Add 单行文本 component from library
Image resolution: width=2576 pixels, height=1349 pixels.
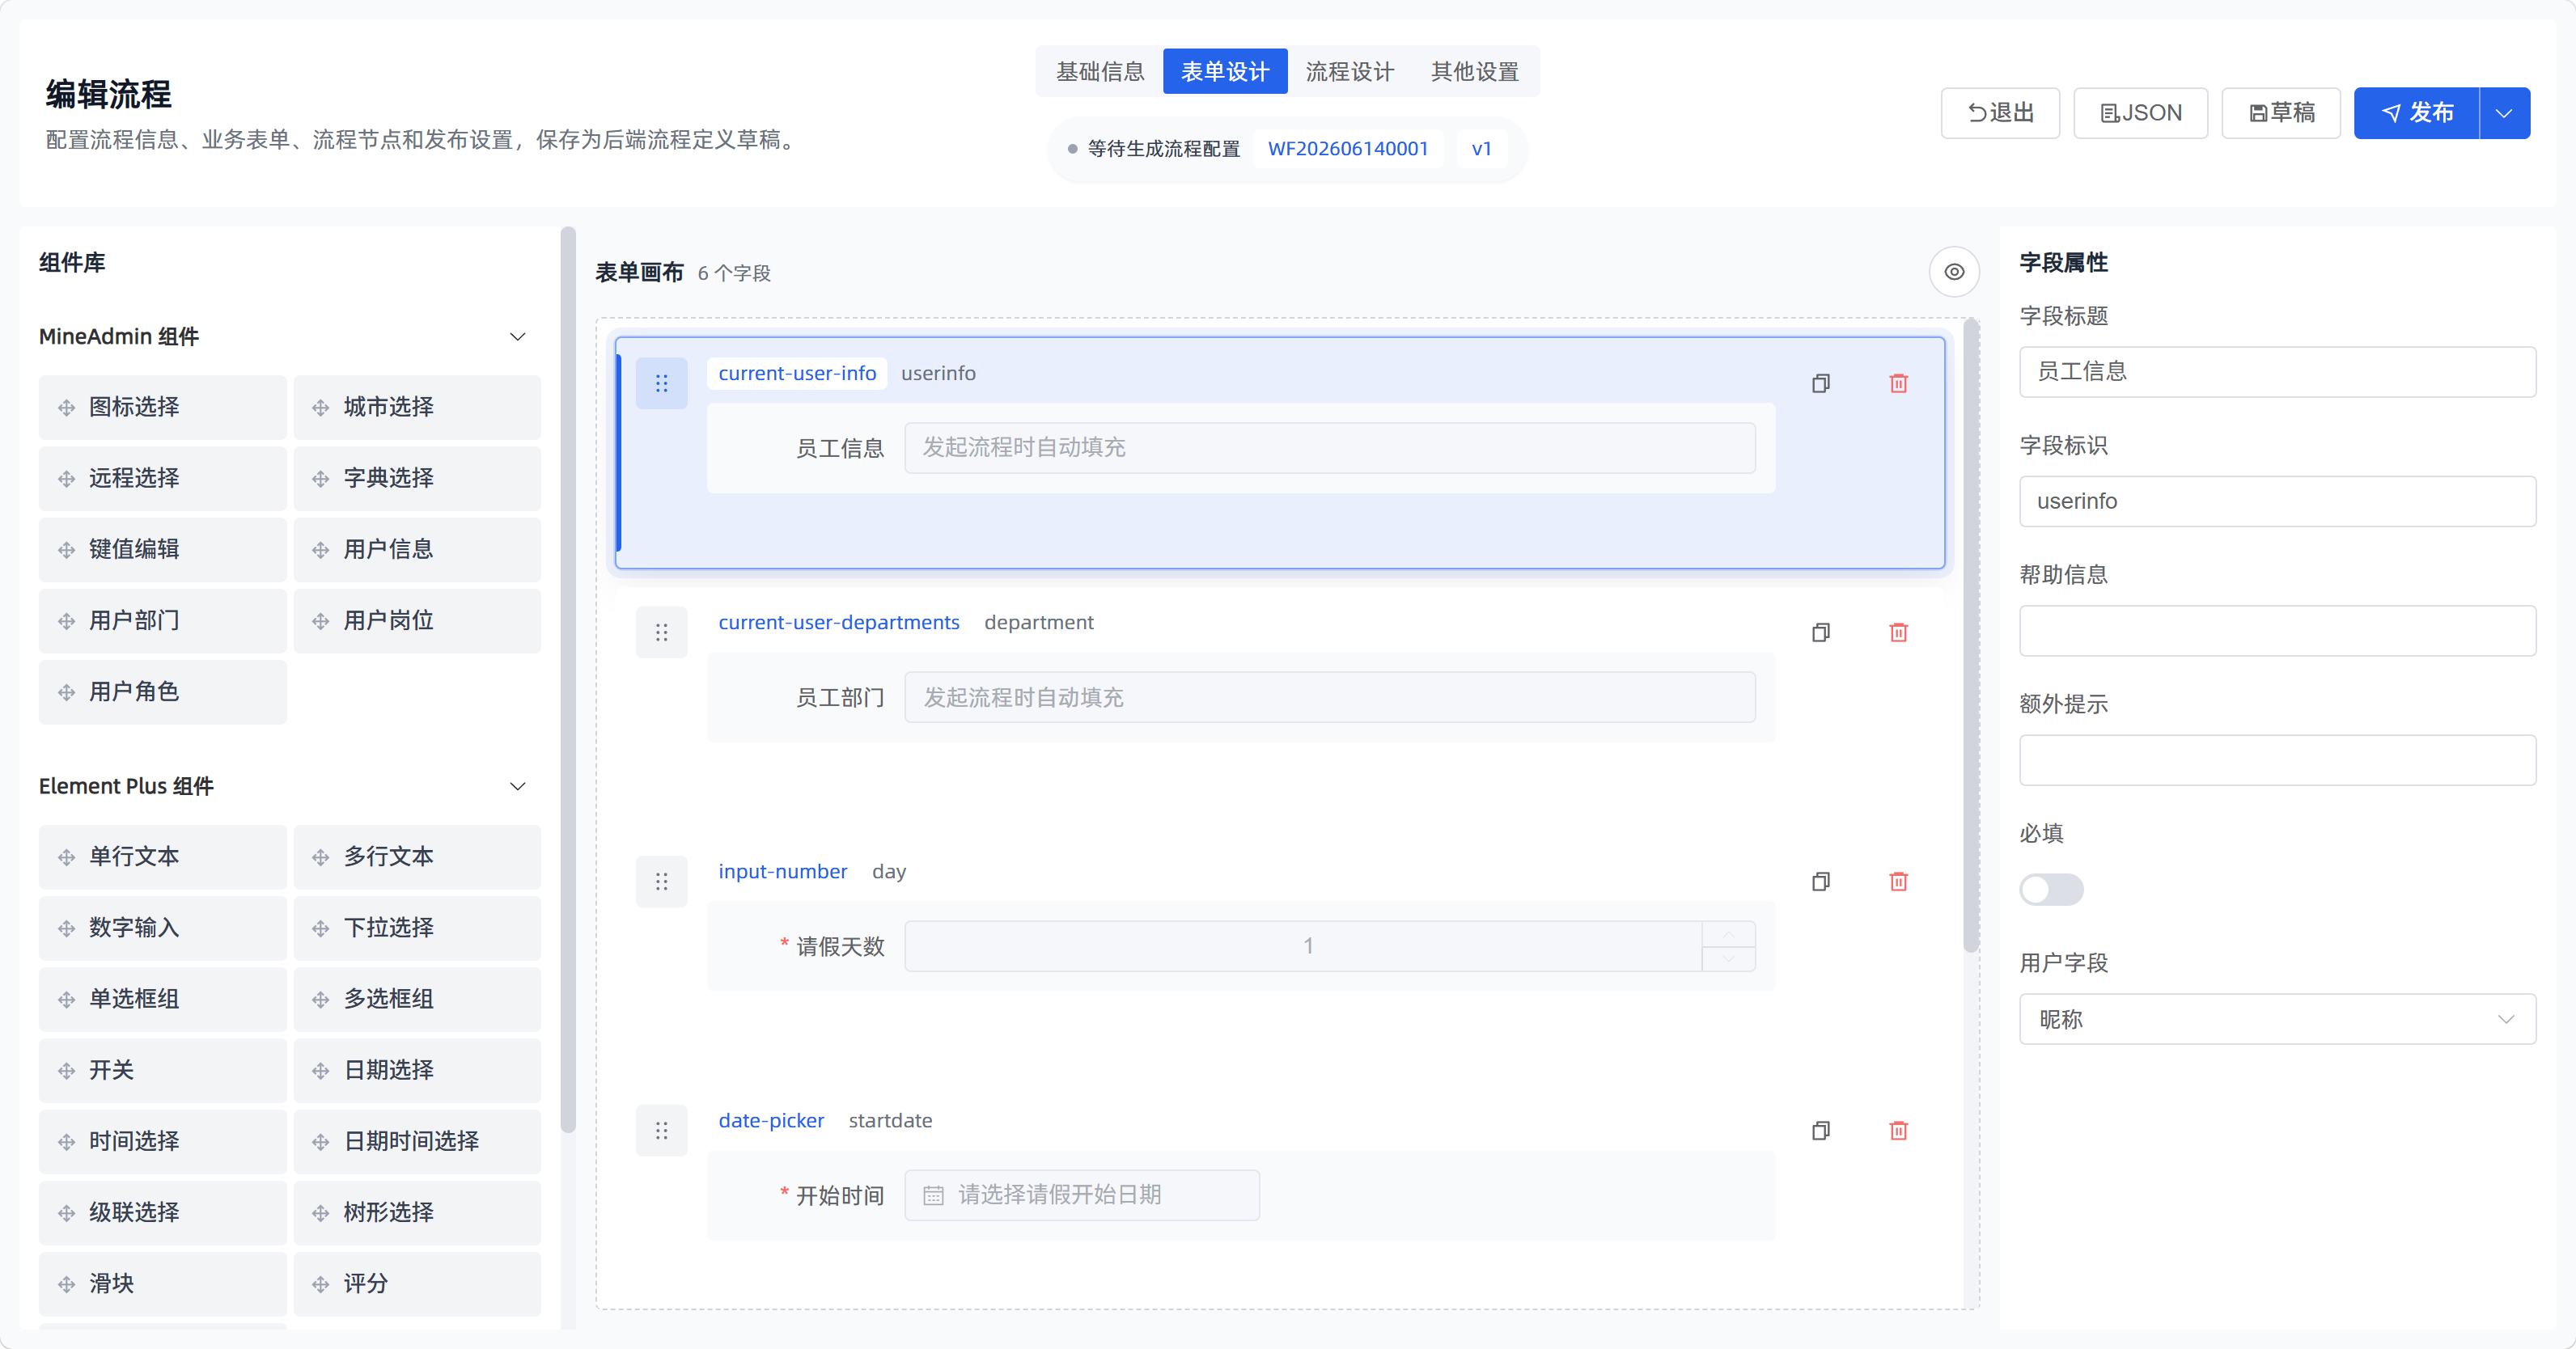tap(162, 856)
